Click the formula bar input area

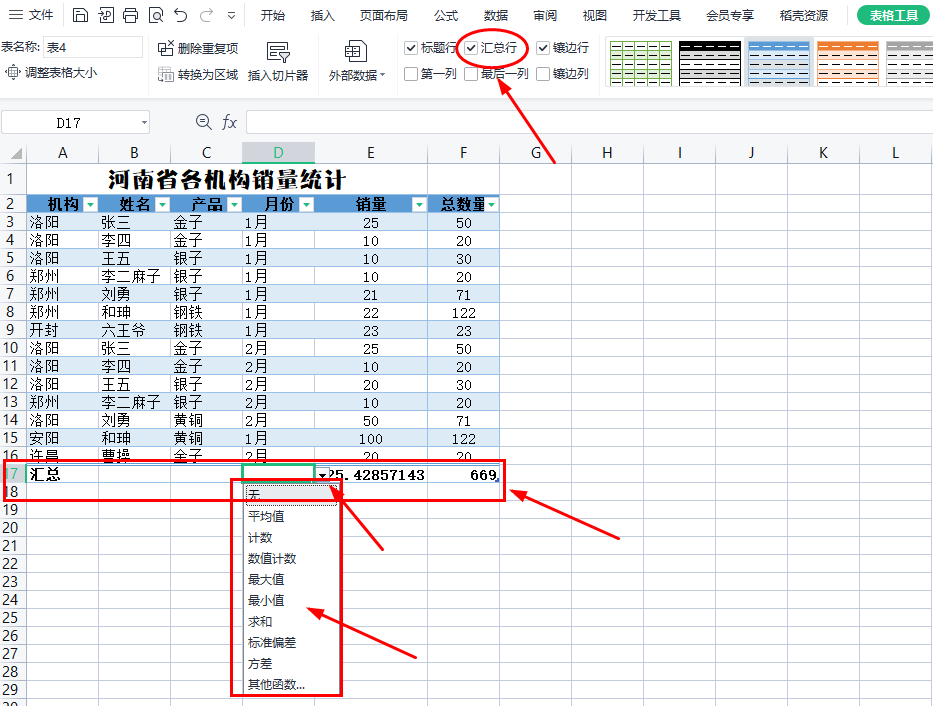coord(589,123)
